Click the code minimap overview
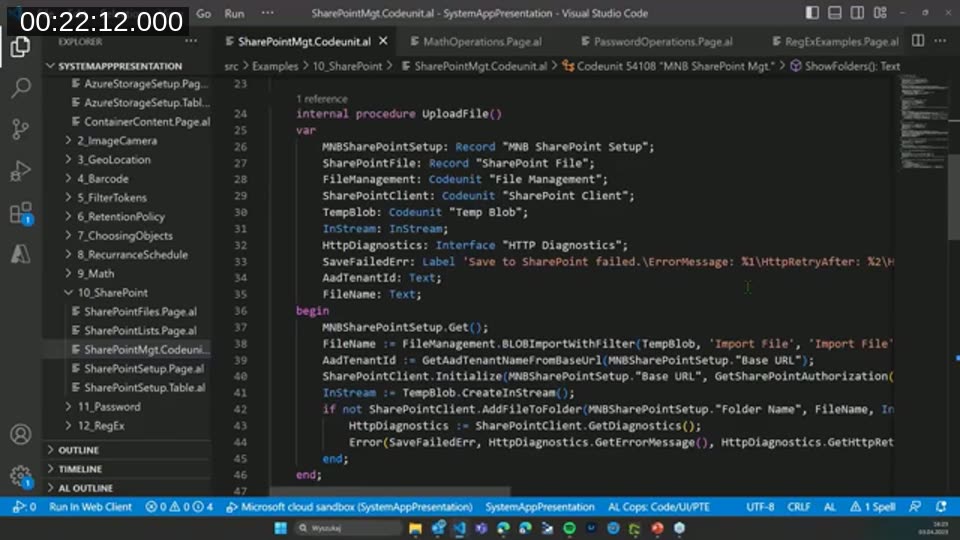The image size is (960, 540). [x=923, y=122]
